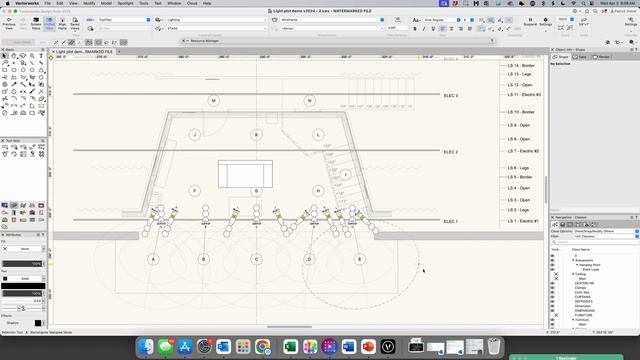
Task: Toggle visibility of CENTERLINE class
Action: coord(553,283)
